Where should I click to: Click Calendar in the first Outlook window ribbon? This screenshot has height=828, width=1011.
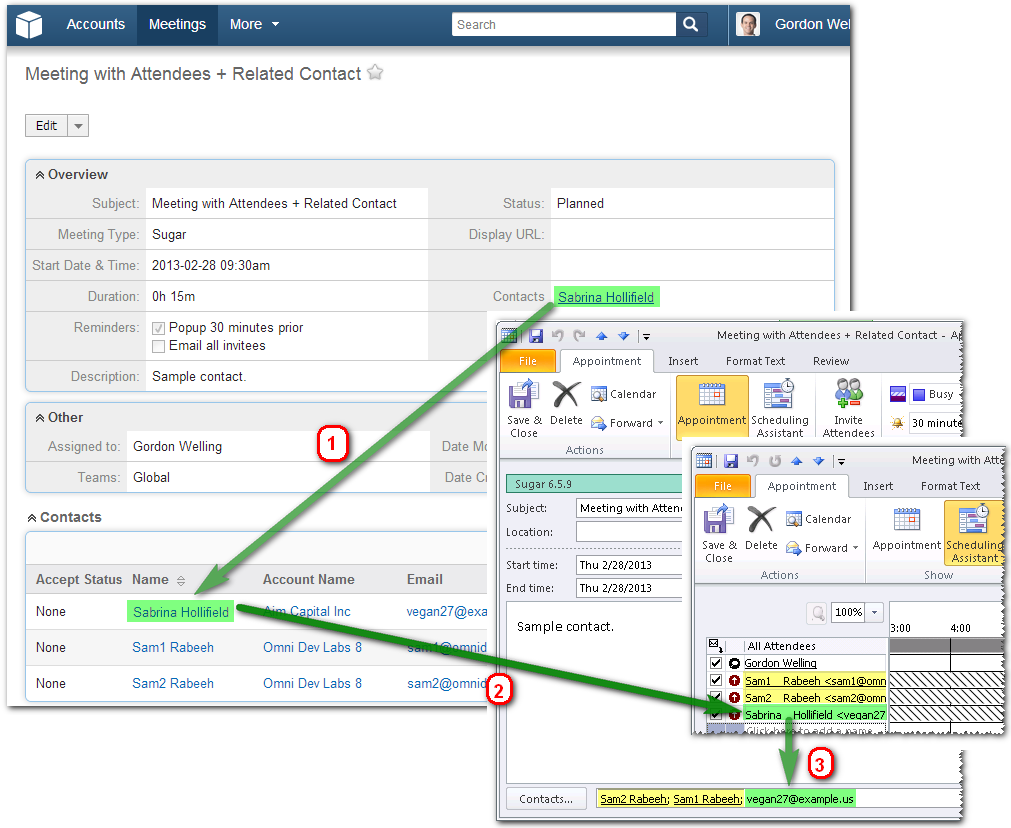(x=623, y=394)
